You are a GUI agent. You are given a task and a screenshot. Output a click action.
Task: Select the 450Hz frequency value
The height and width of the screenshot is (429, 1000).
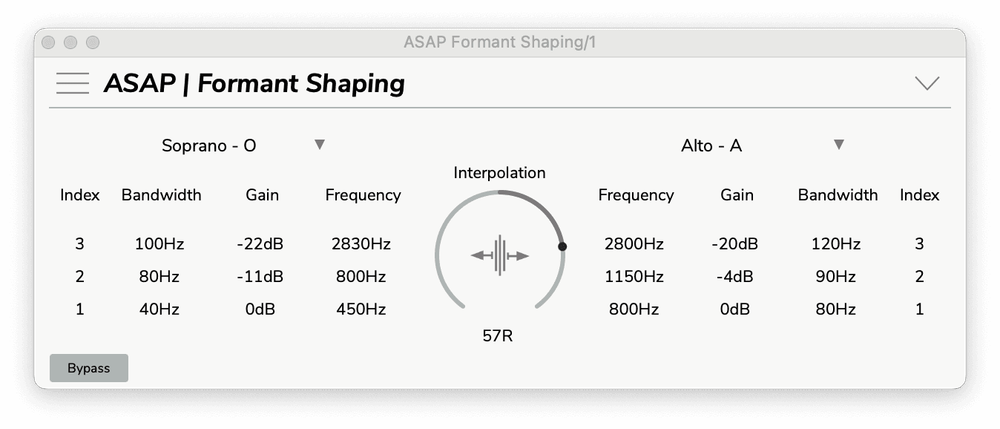361,309
